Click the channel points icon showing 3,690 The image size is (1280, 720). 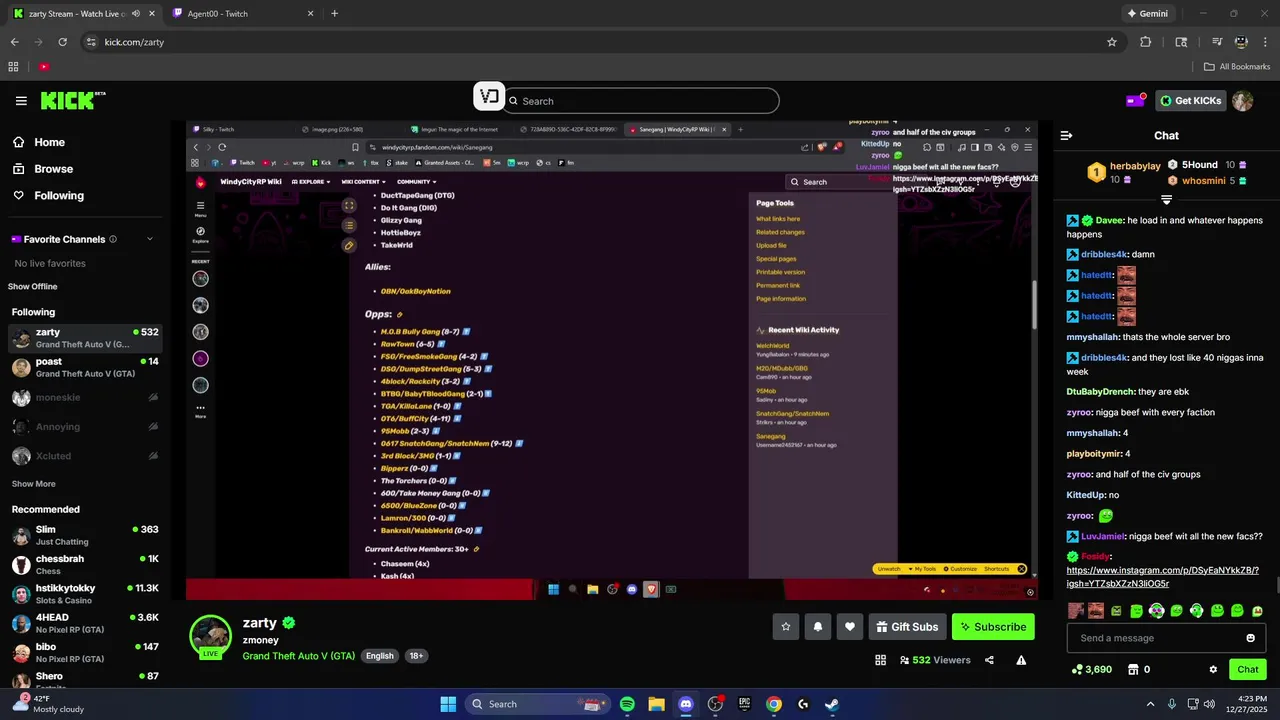click(x=1091, y=669)
